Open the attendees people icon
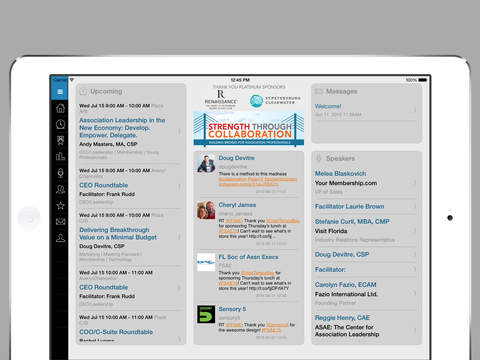The width and height of the screenshot is (480, 360). (60, 189)
